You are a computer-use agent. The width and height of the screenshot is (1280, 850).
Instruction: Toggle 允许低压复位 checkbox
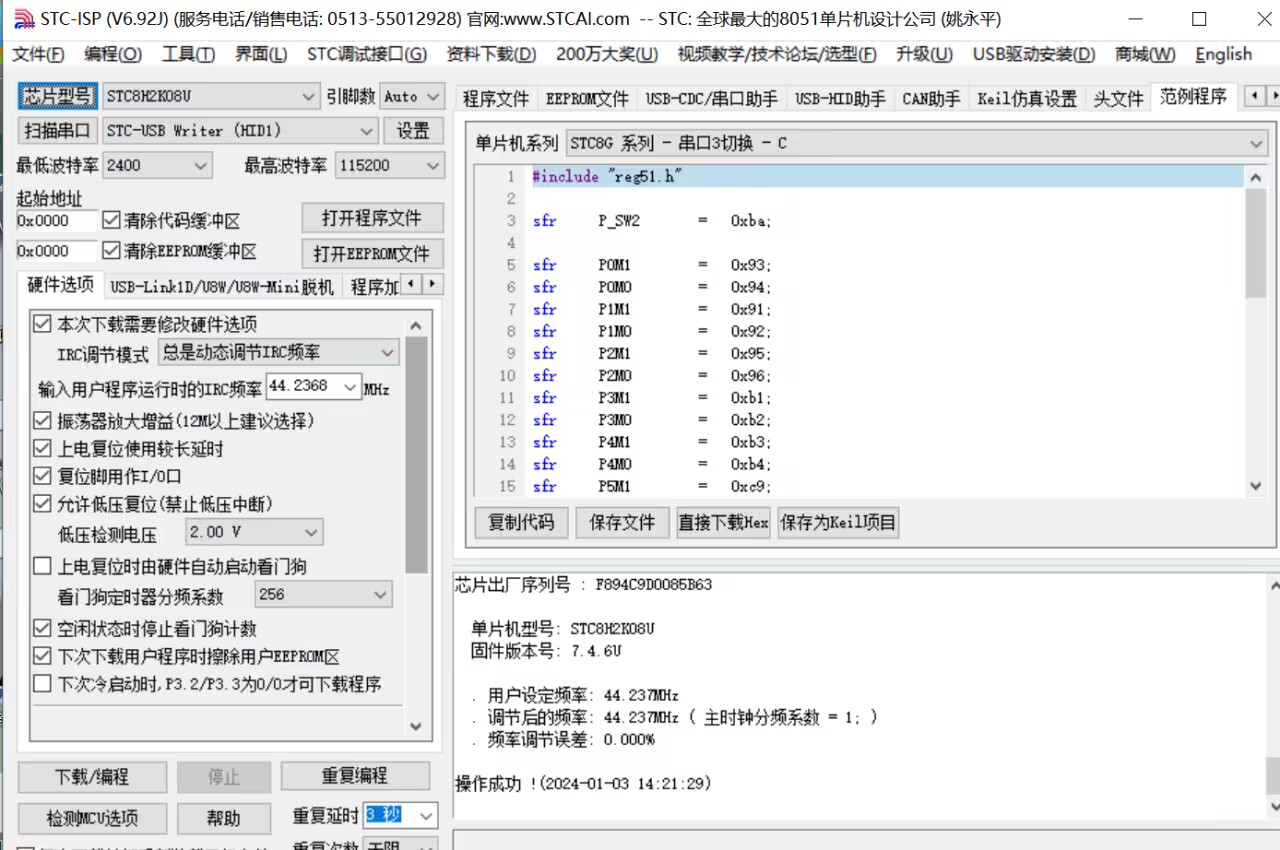point(42,504)
